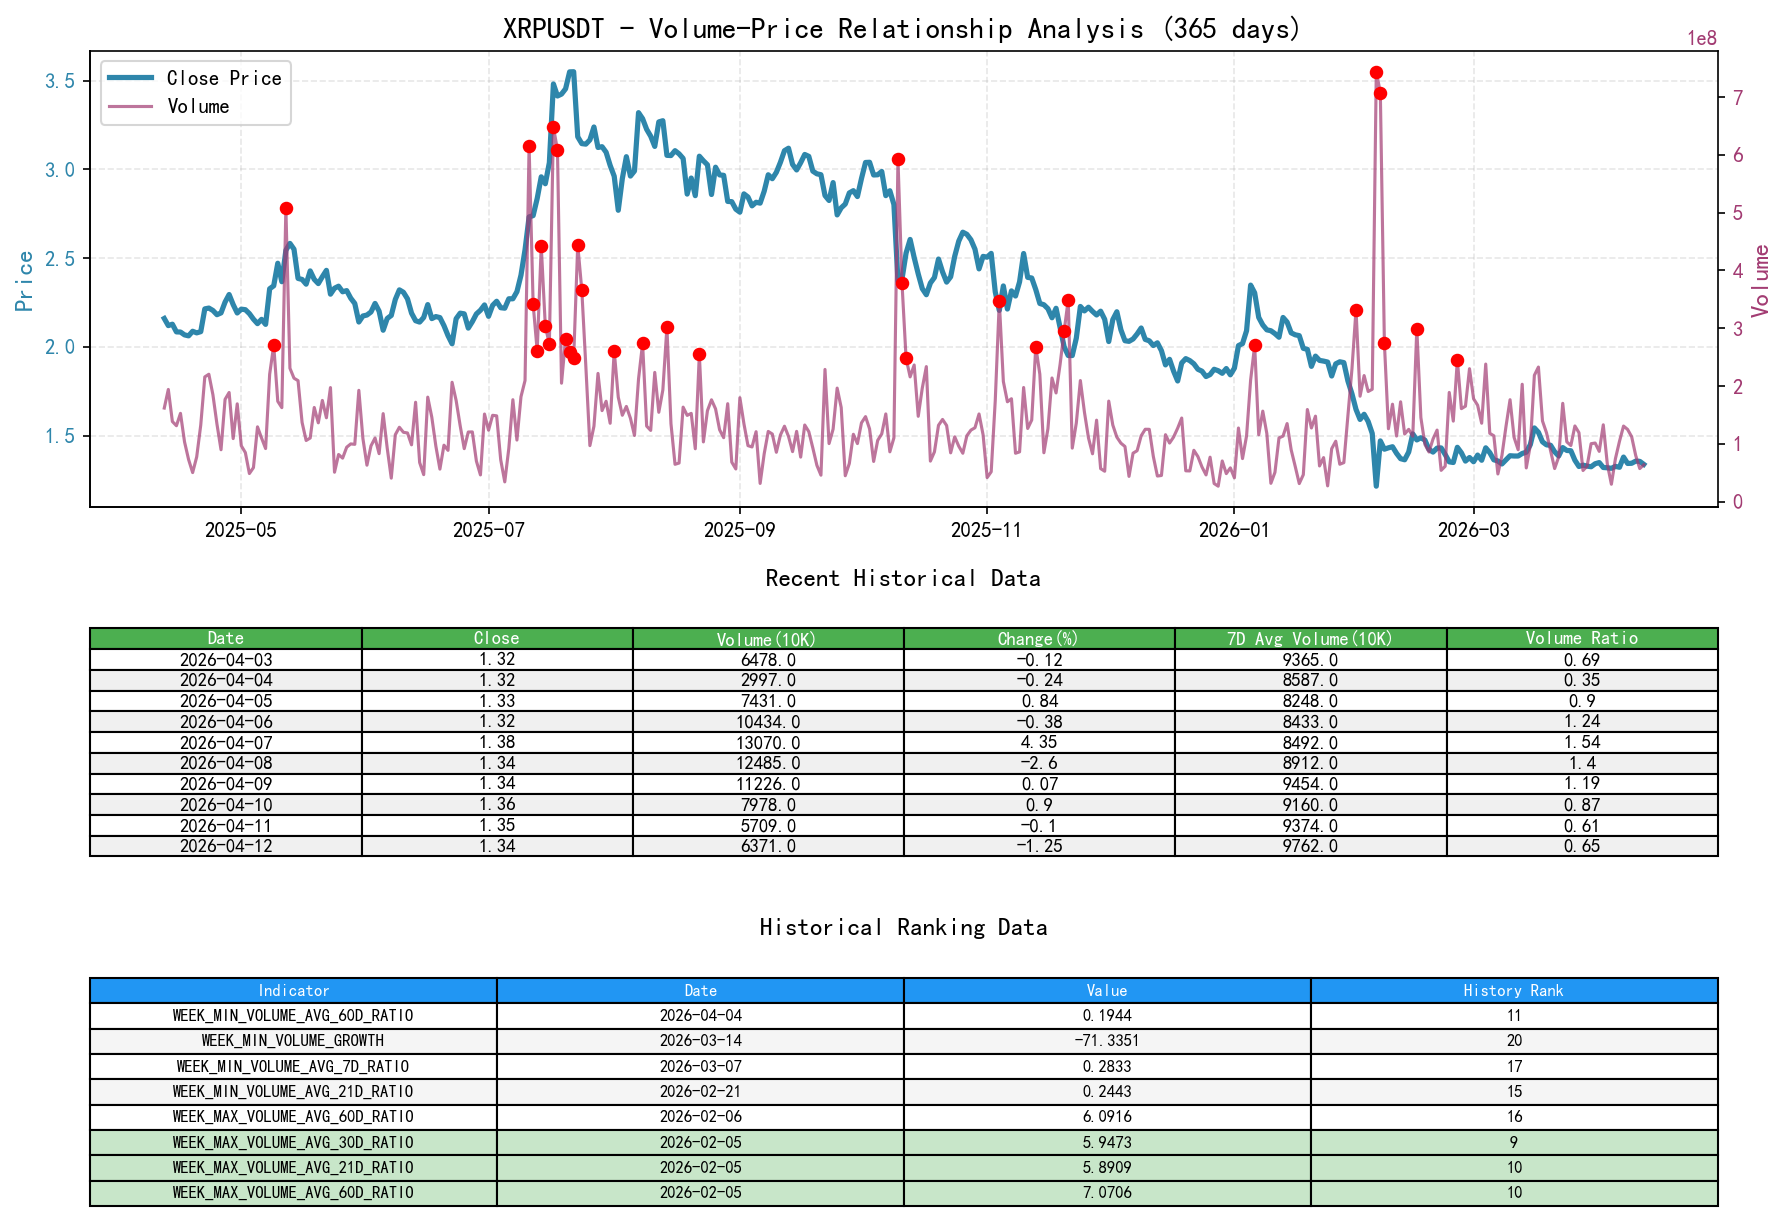Click the value 7.0706
1787x1221 pixels.
1107,1193
